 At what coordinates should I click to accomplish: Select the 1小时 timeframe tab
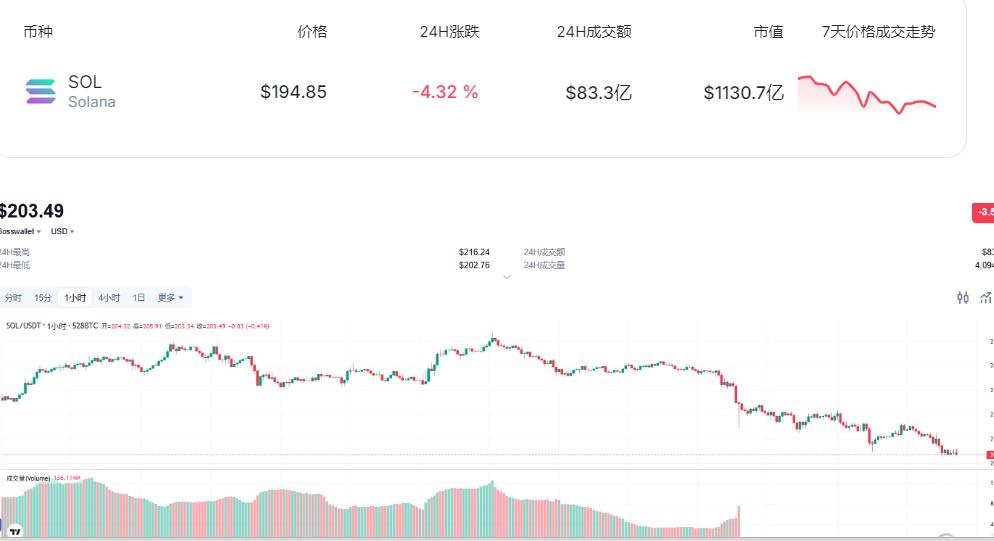[75, 298]
